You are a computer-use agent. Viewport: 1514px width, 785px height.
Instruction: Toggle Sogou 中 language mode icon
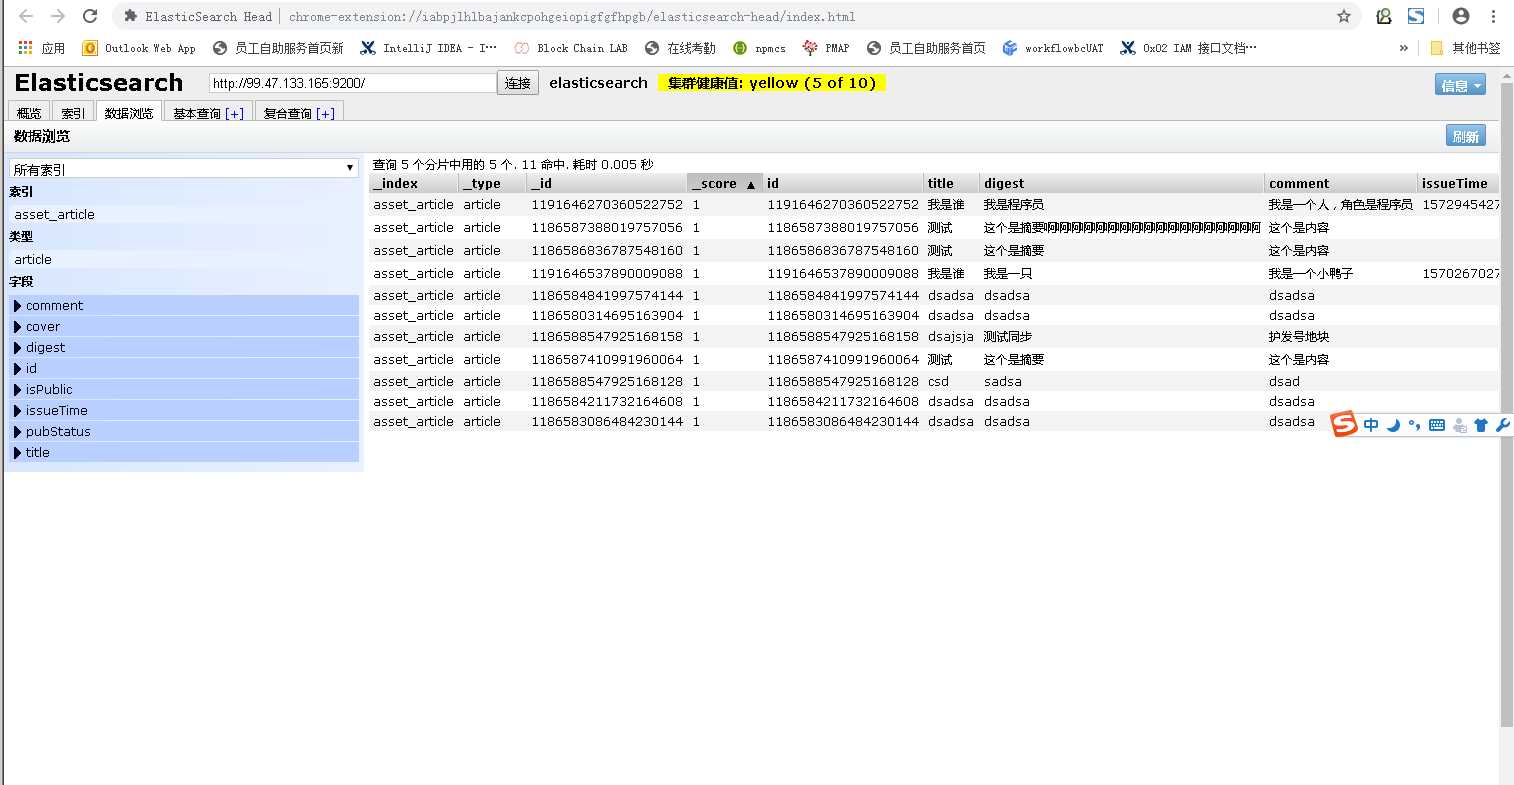tap(1371, 425)
